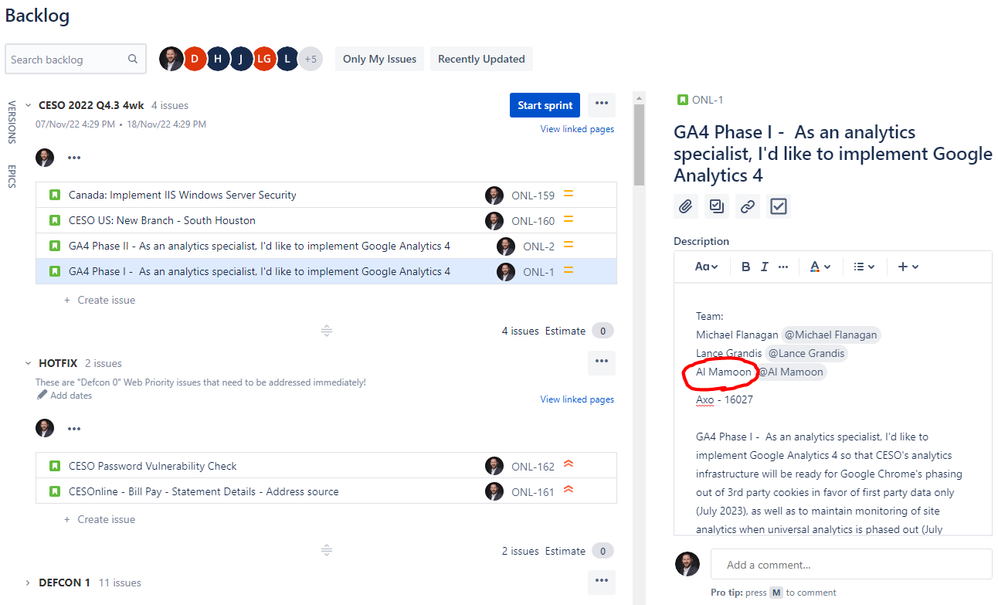
Task: Click the @Lance Grandis mention
Action: tap(806, 353)
